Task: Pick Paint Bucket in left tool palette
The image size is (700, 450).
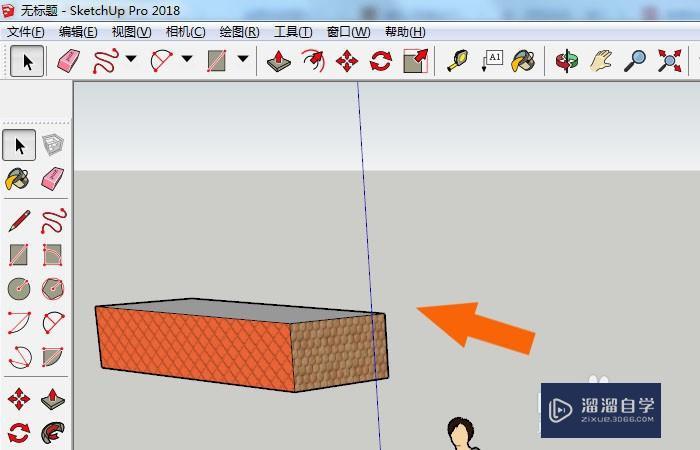Action: (x=17, y=179)
